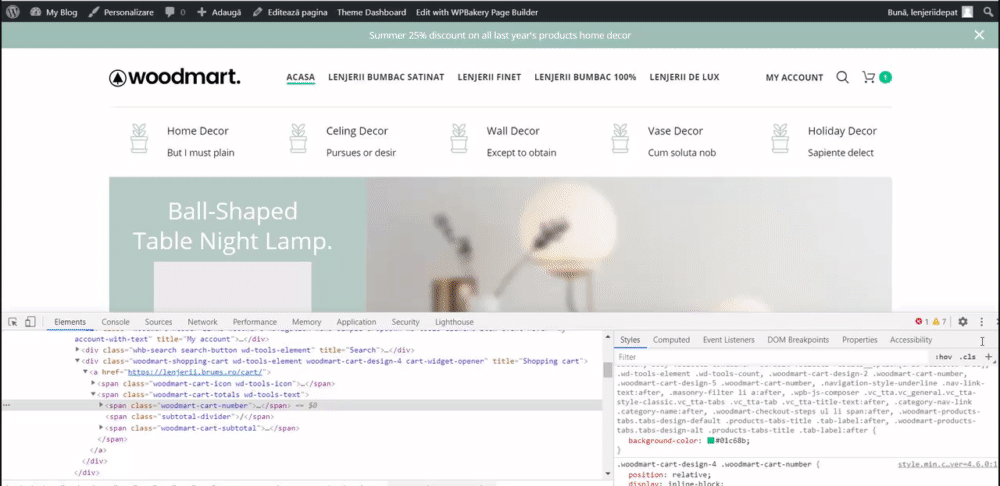The width and height of the screenshot is (1000, 486).
Task: Expand the woodmart-cart-number span node
Action: (x=101, y=405)
